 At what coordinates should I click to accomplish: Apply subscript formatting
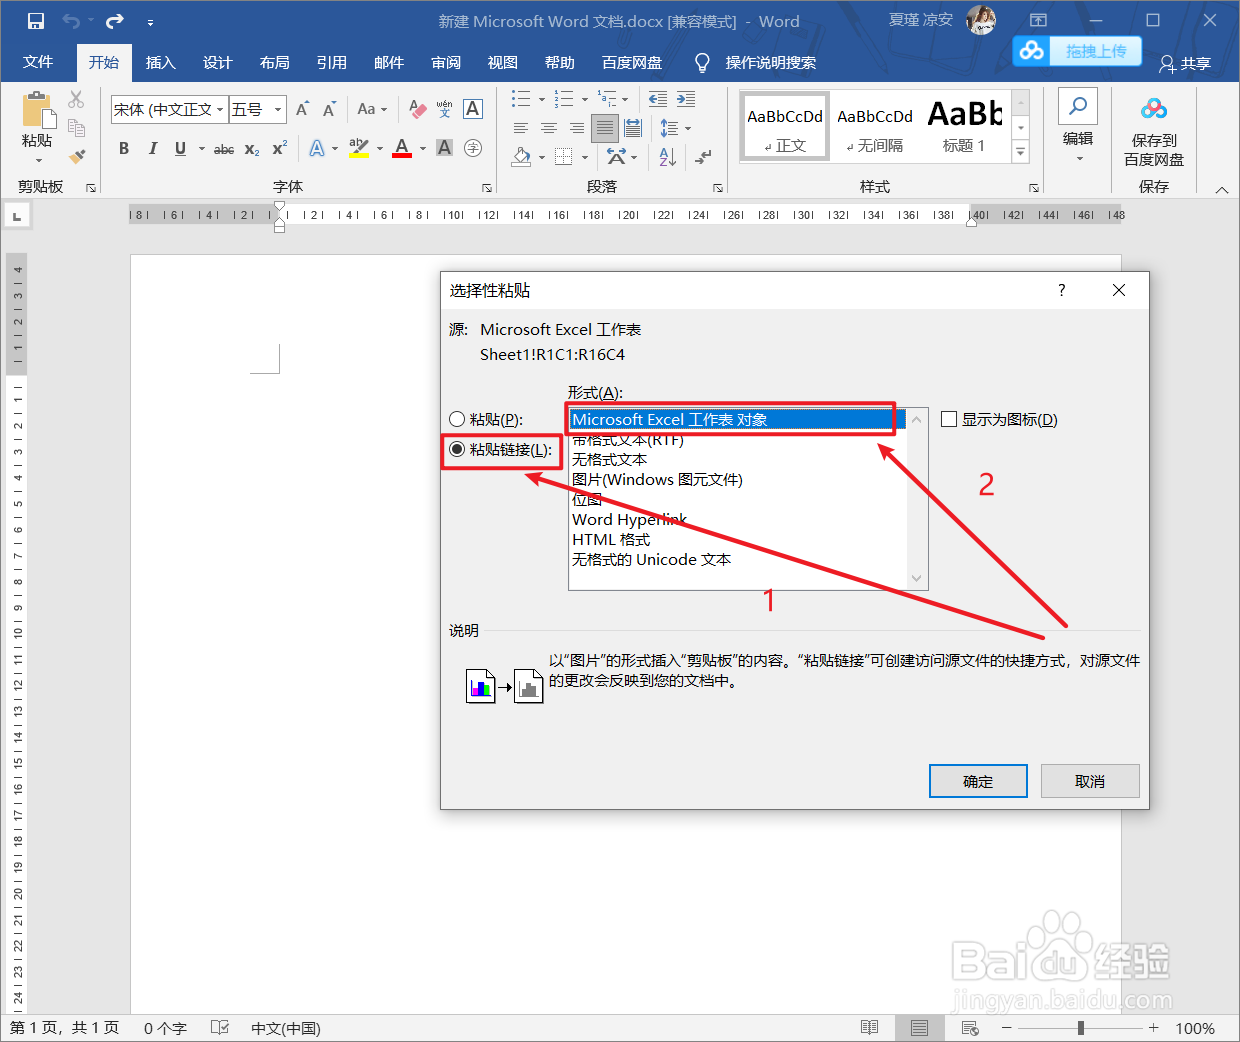pyautogui.click(x=252, y=148)
